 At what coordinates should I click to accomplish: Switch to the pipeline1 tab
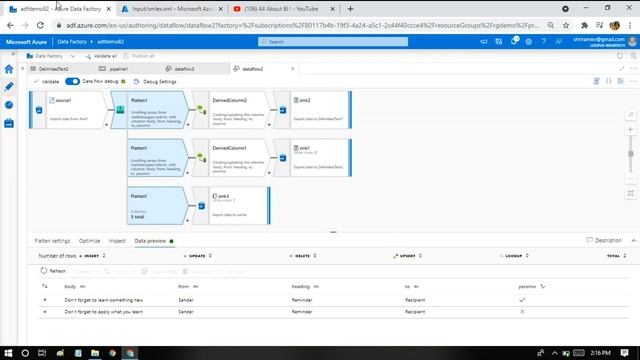pos(114,69)
